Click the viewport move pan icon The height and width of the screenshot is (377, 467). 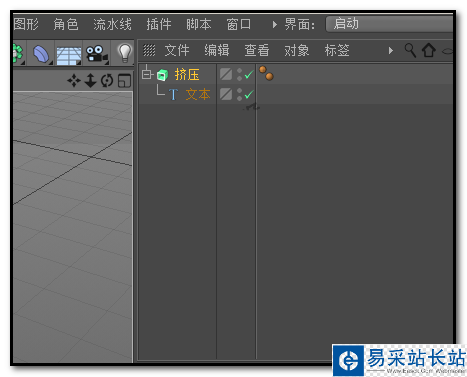tap(74, 81)
